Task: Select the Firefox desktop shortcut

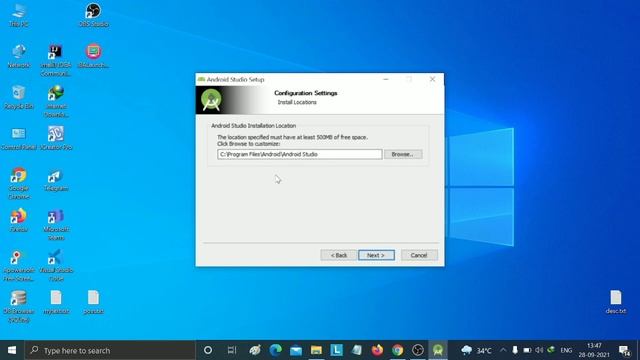Action: point(19,221)
